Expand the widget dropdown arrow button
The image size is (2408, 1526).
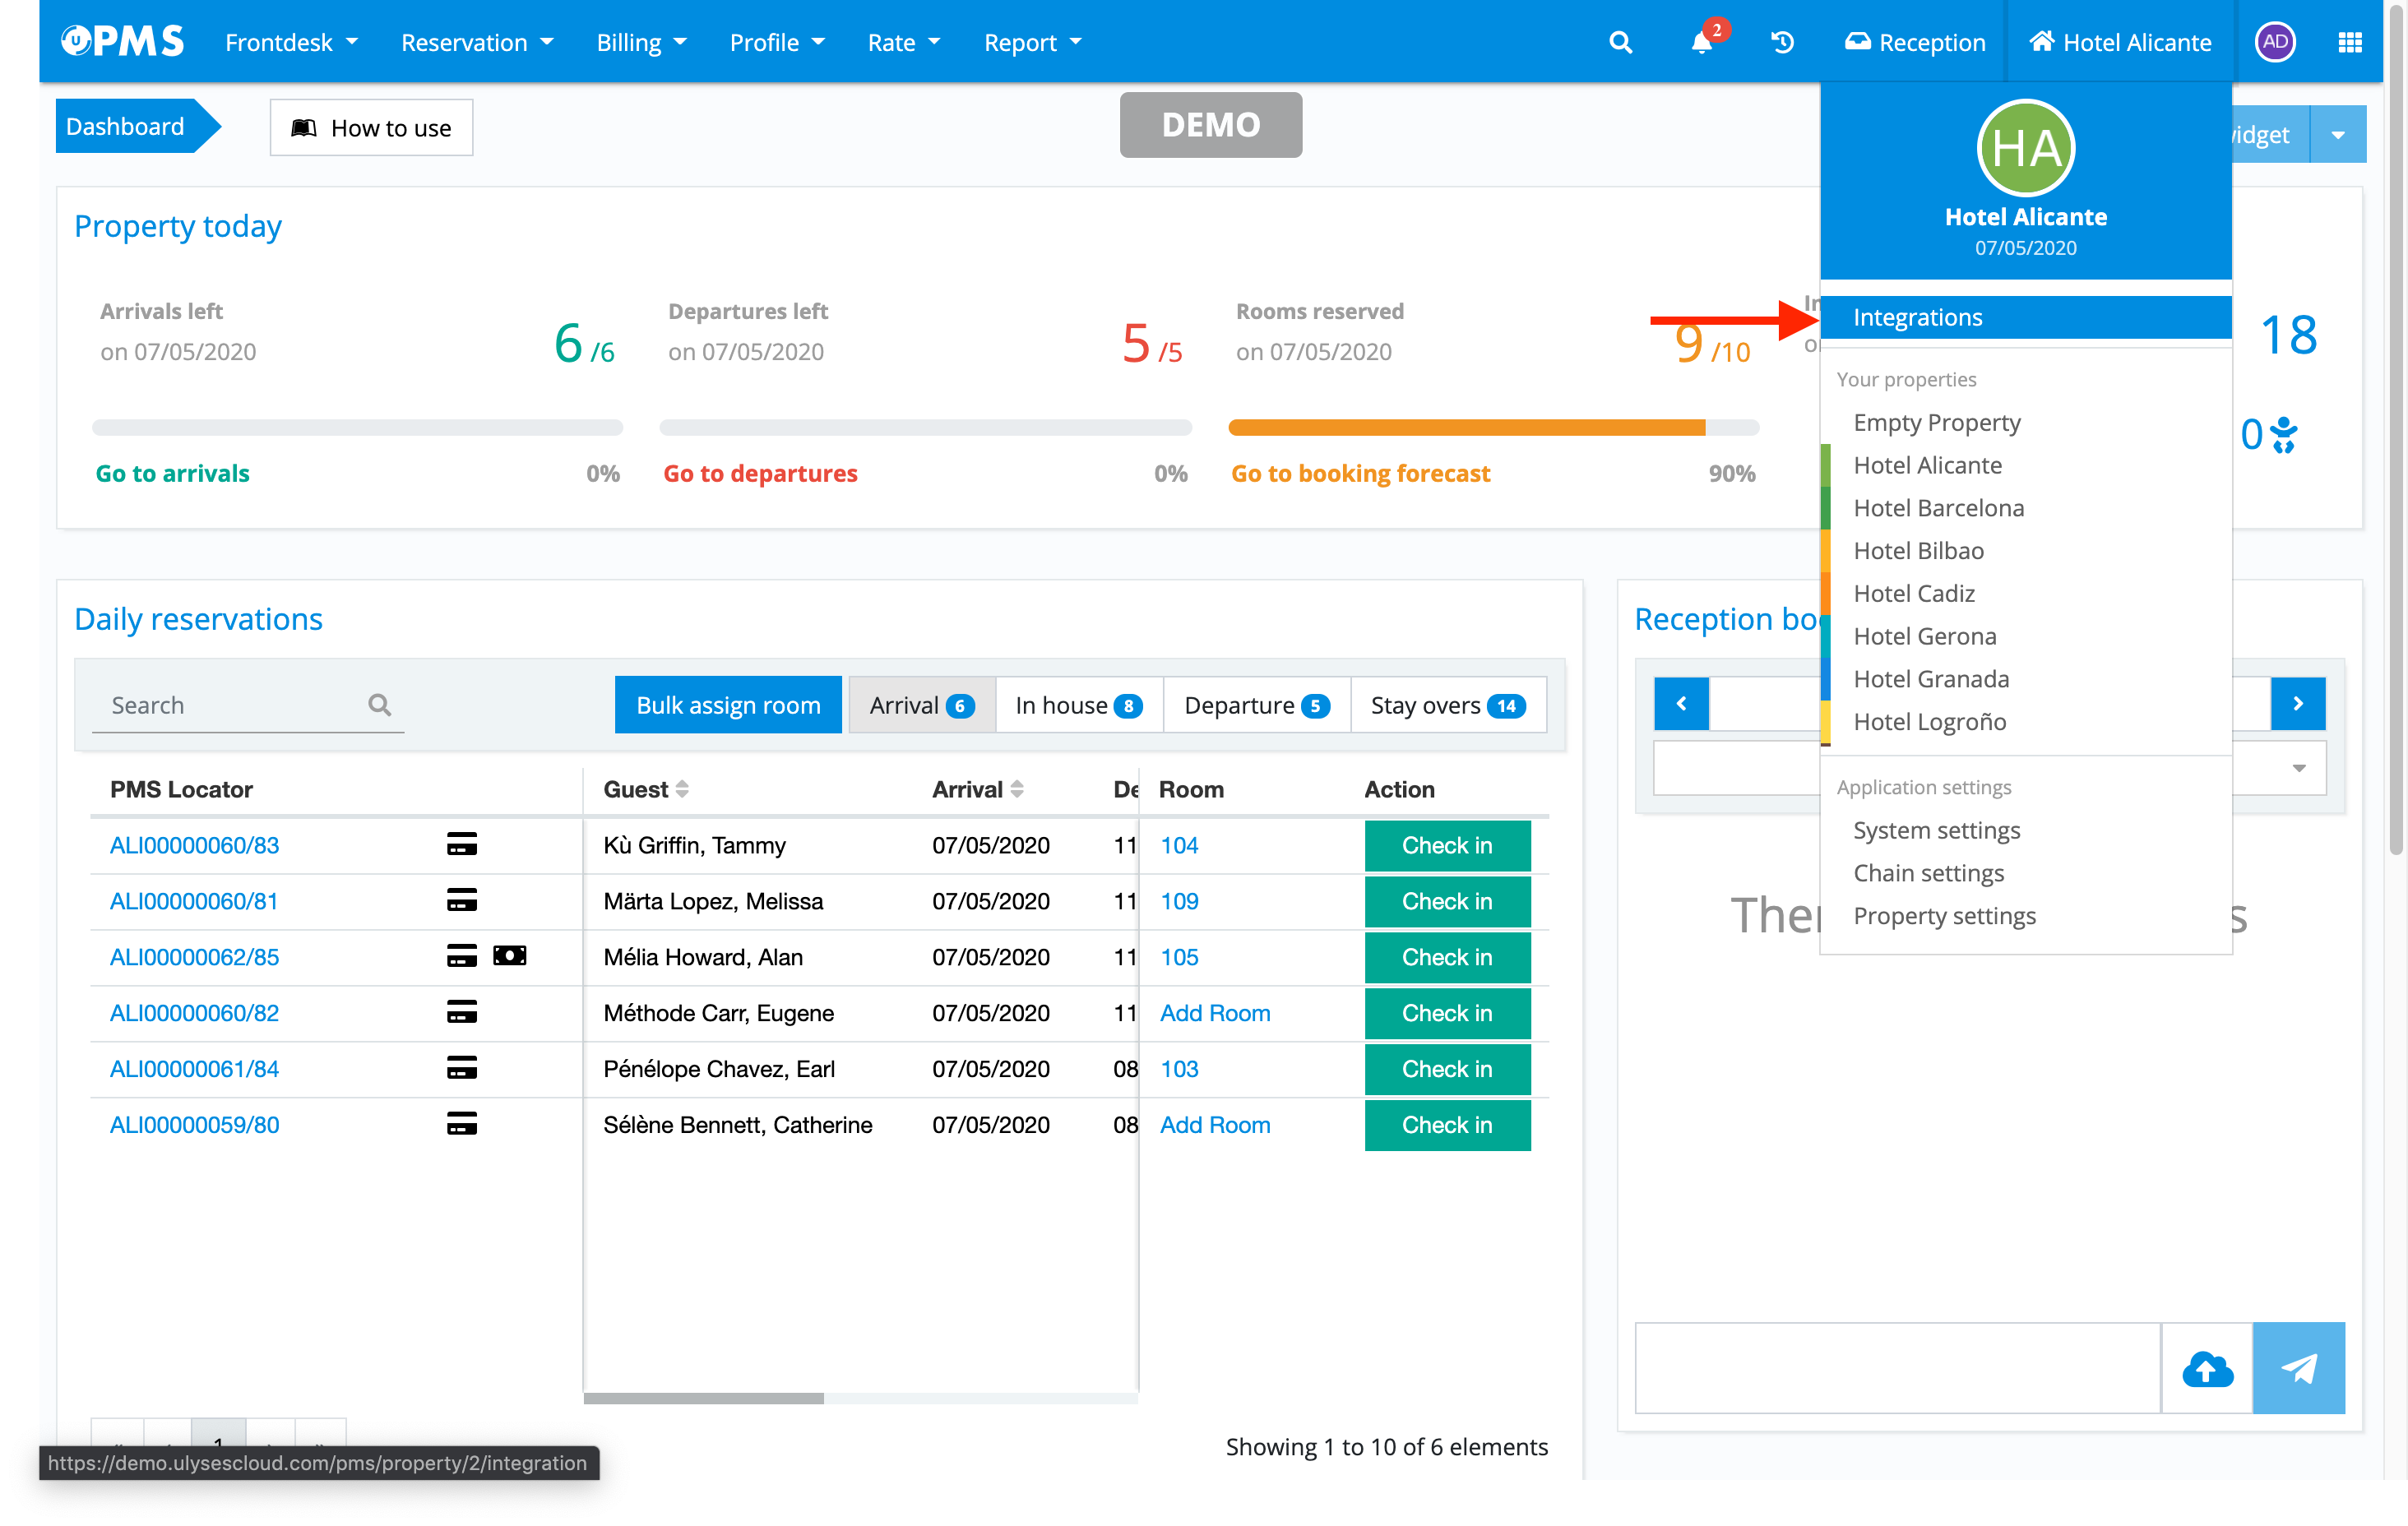point(2337,135)
